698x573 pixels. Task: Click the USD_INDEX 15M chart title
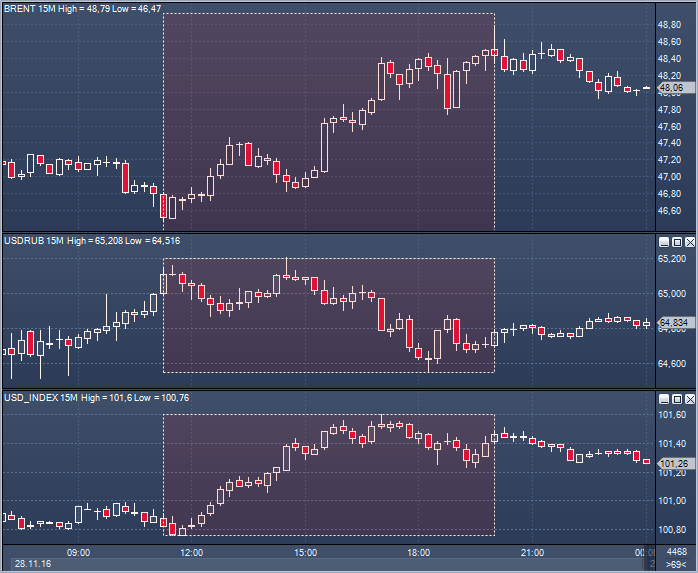[96, 397]
